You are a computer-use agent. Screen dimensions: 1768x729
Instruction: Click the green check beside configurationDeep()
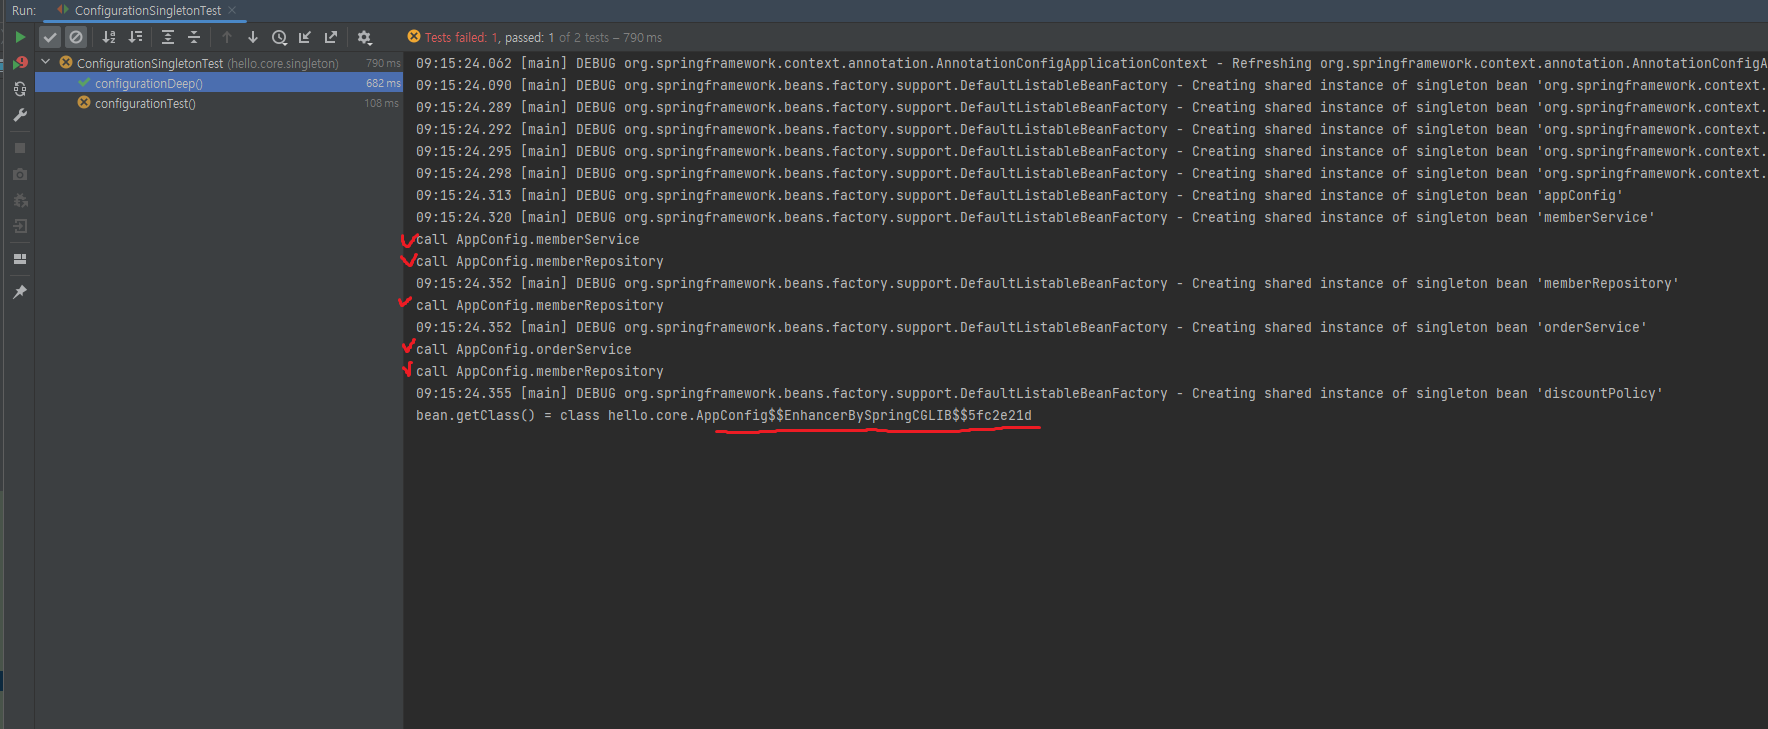click(84, 83)
